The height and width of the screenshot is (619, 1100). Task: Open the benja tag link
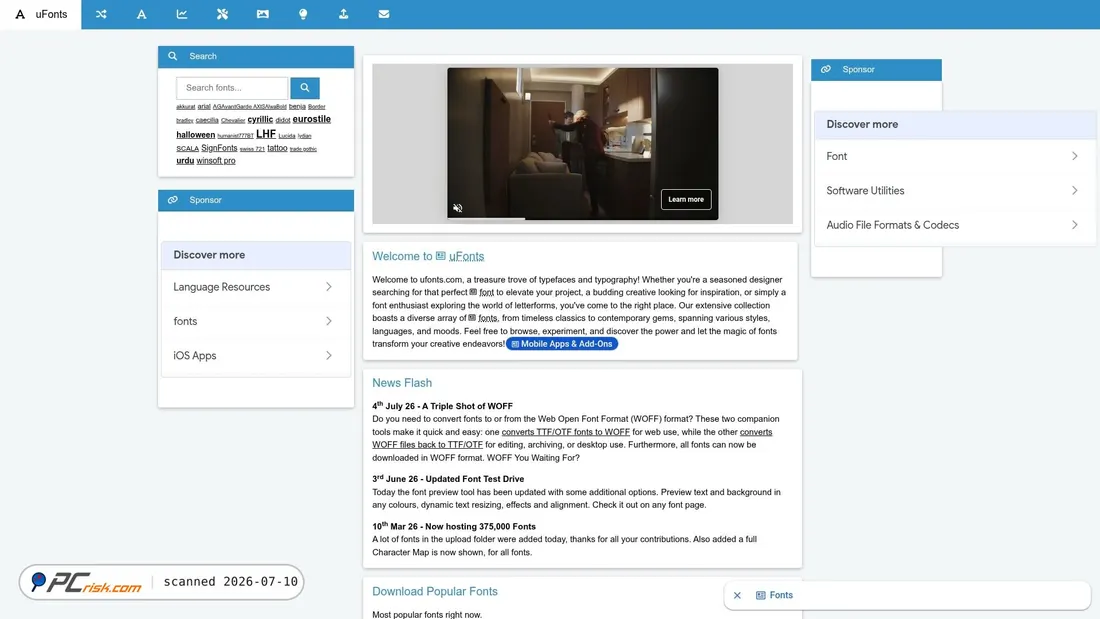[x=297, y=107]
